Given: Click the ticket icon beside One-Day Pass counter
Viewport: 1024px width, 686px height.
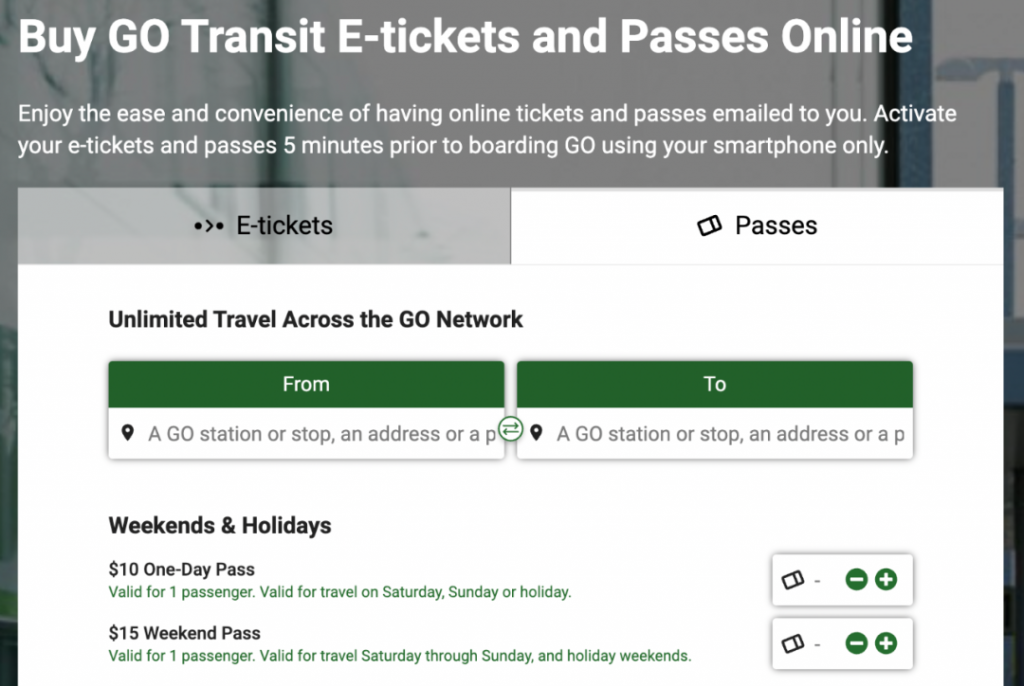Looking at the screenshot, I should coord(793,580).
